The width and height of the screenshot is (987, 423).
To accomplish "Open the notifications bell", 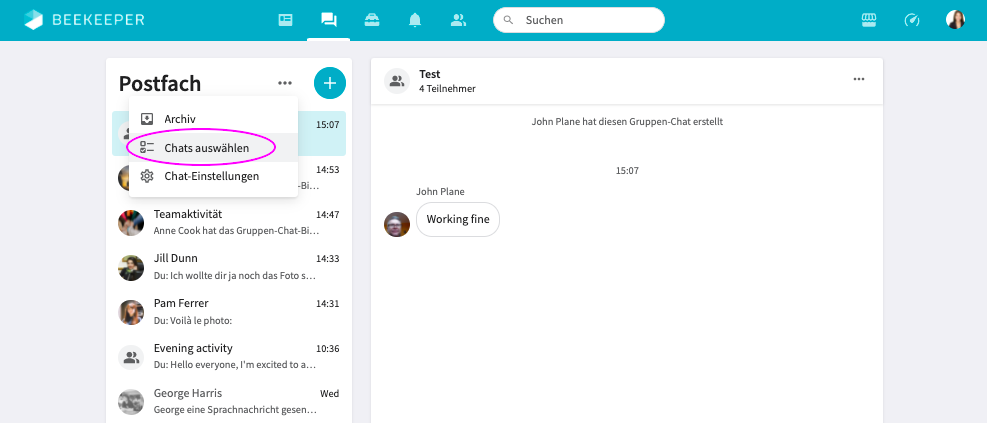I will 415,20.
